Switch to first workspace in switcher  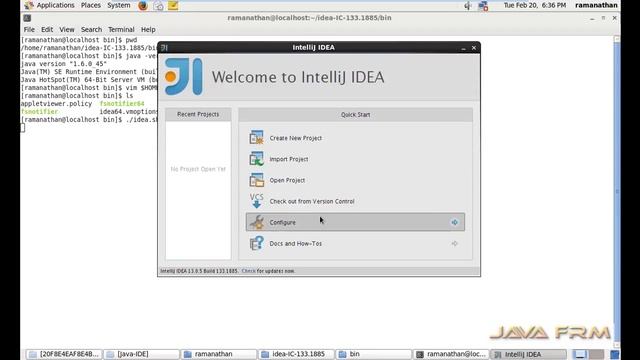coord(579,354)
